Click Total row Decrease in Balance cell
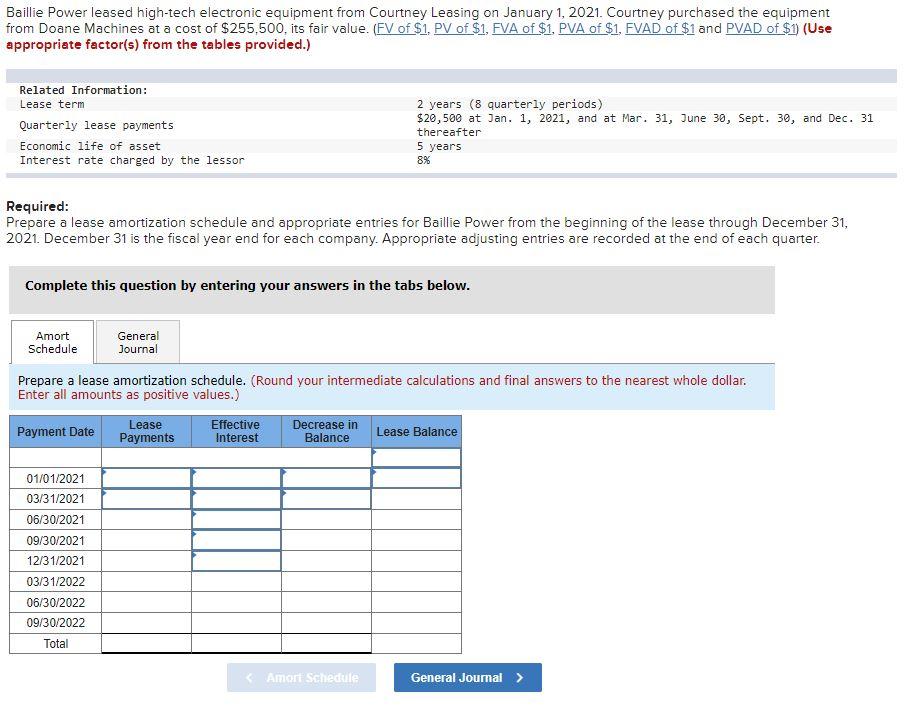Image resolution: width=913 pixels, height=714 pixels. coord(327,644)
